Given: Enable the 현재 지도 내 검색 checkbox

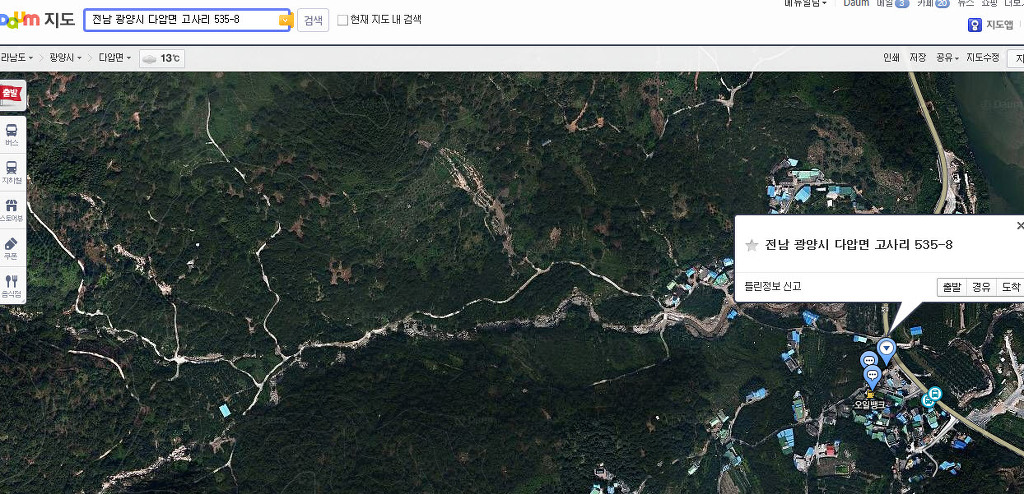Looking at the screenshot, I should pyautogui.click(x=343, y=20).
